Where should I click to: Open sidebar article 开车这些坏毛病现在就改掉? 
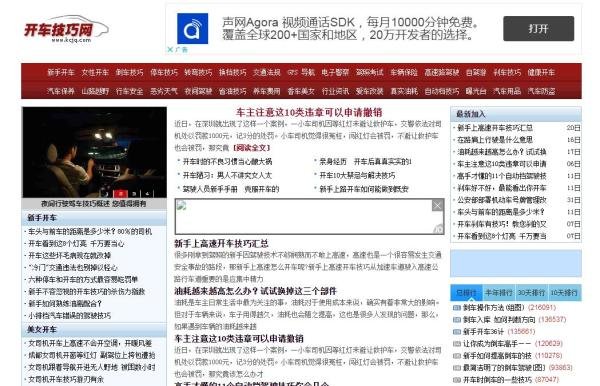click(x=70, y=256)
